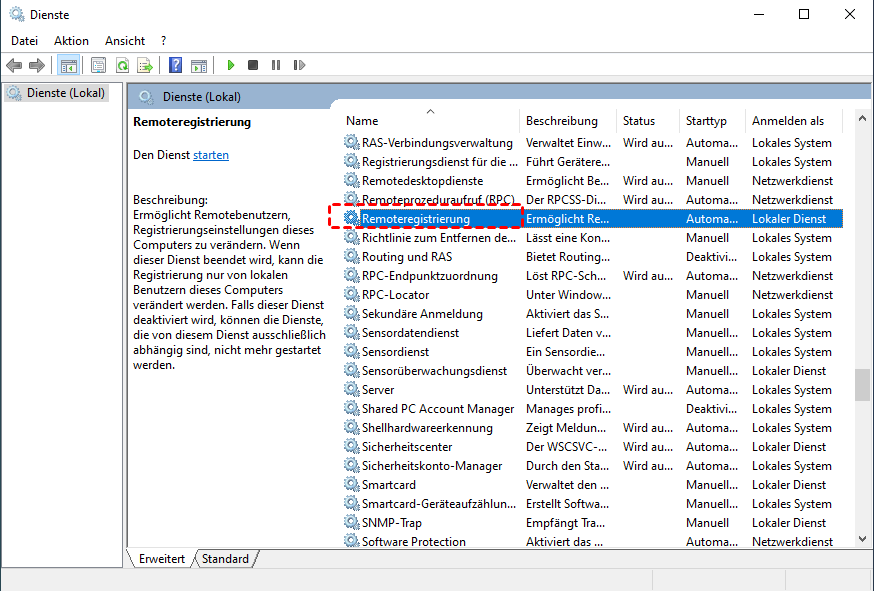Sort services by Starttyp column header

click(706, 121)
